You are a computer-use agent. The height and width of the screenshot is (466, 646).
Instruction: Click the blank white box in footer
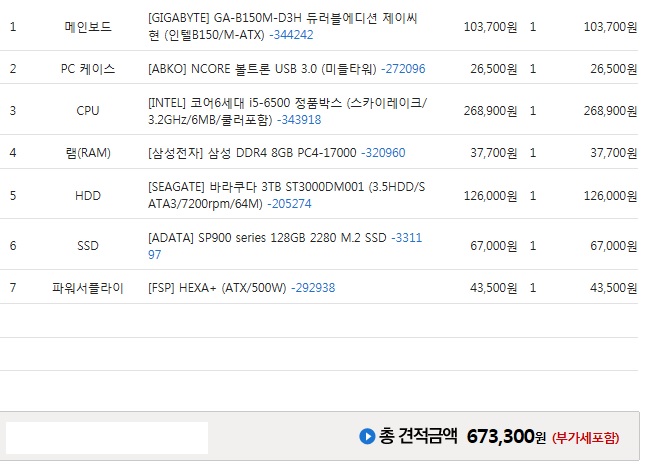107,438
